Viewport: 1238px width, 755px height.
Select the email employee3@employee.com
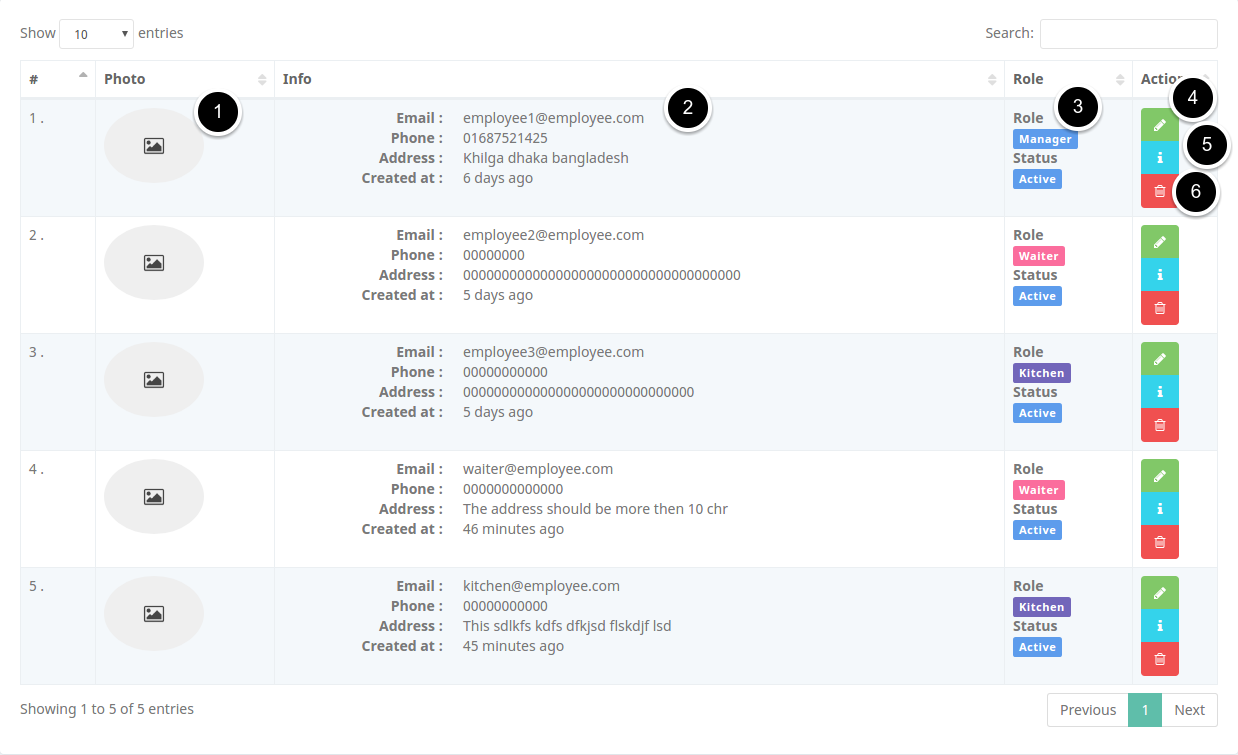[553, 352]
